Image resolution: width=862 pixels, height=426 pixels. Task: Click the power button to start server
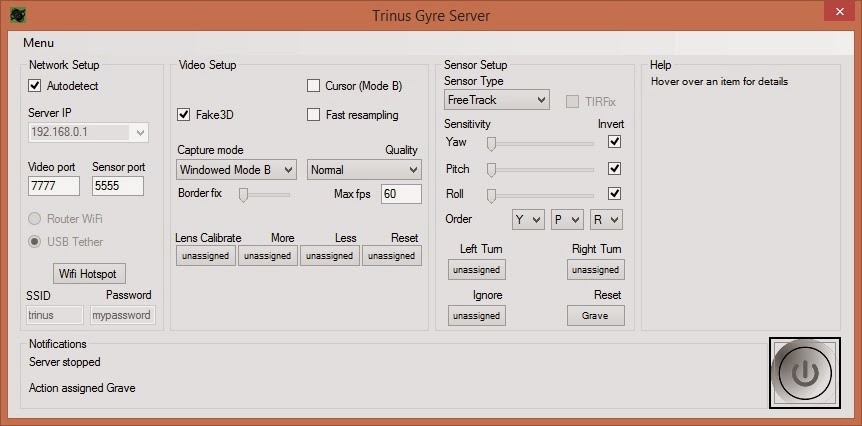click(x=805, y=373)
